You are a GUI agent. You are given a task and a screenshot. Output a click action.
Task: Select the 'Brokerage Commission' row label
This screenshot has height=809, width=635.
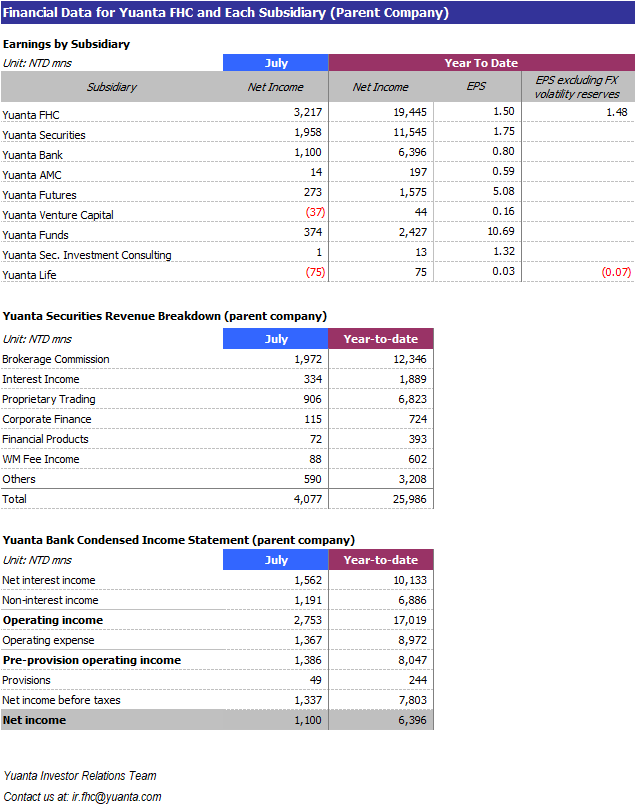point(56,359)
